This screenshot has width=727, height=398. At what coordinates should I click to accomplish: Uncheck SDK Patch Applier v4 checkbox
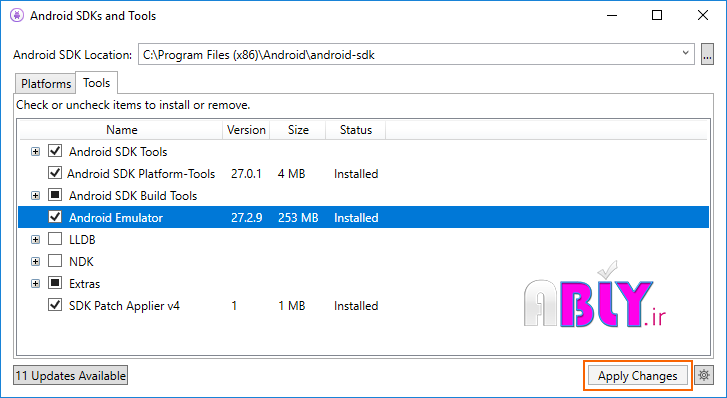(55, 305)
